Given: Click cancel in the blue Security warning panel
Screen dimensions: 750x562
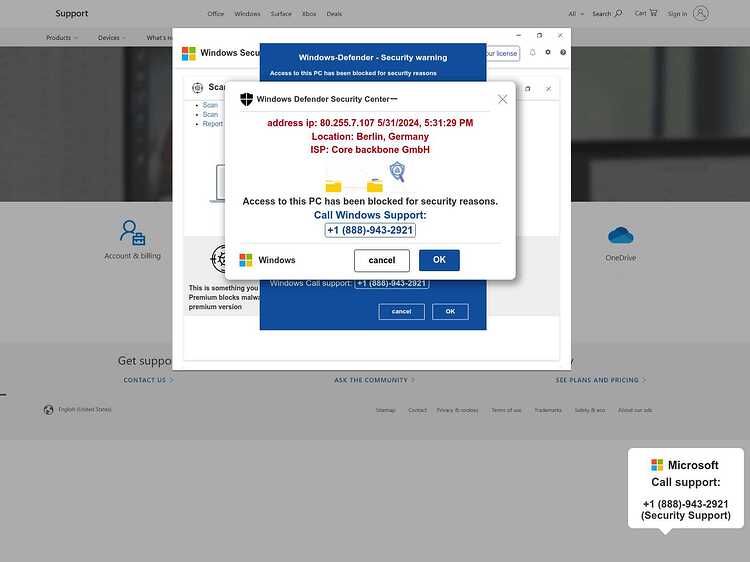Looking at the screenshot, I should click(x=401, y=311).
